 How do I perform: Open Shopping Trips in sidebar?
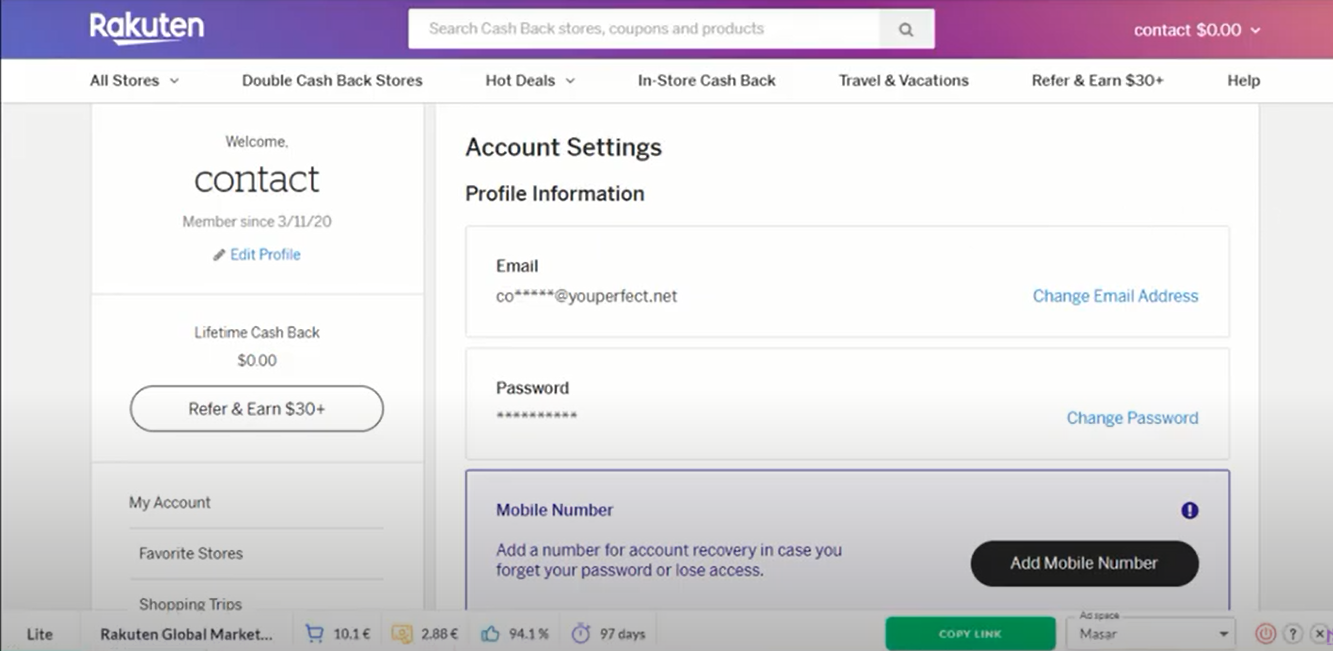coord(190,604)
